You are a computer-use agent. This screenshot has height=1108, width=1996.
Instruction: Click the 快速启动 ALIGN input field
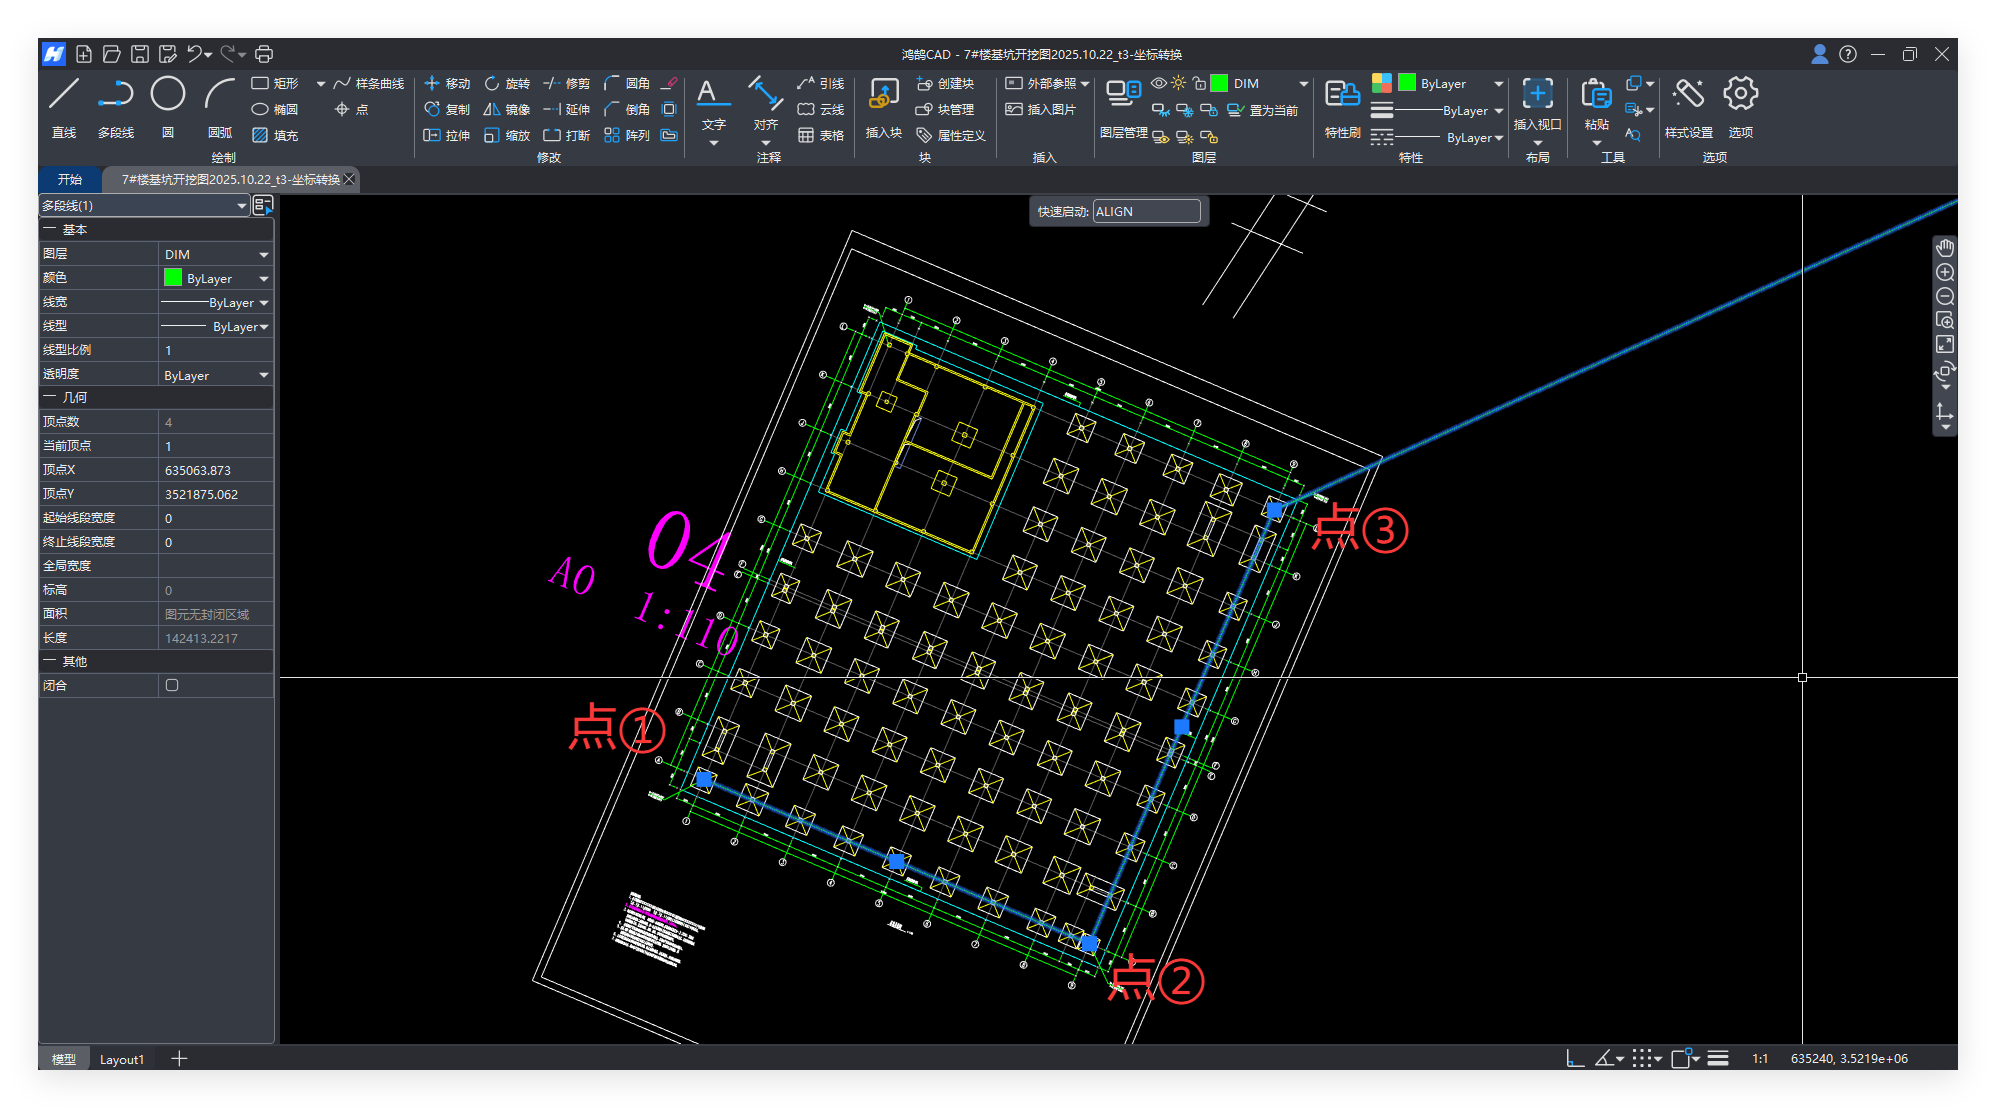[1146, 211]
